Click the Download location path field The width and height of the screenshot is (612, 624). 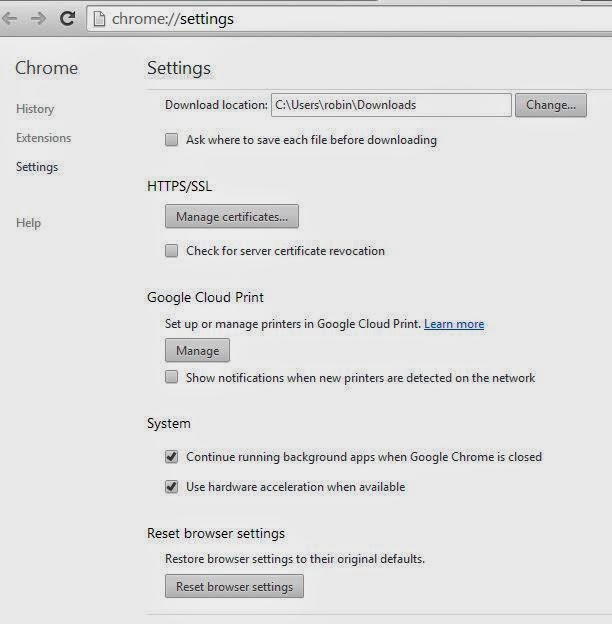tap(391, 105)
